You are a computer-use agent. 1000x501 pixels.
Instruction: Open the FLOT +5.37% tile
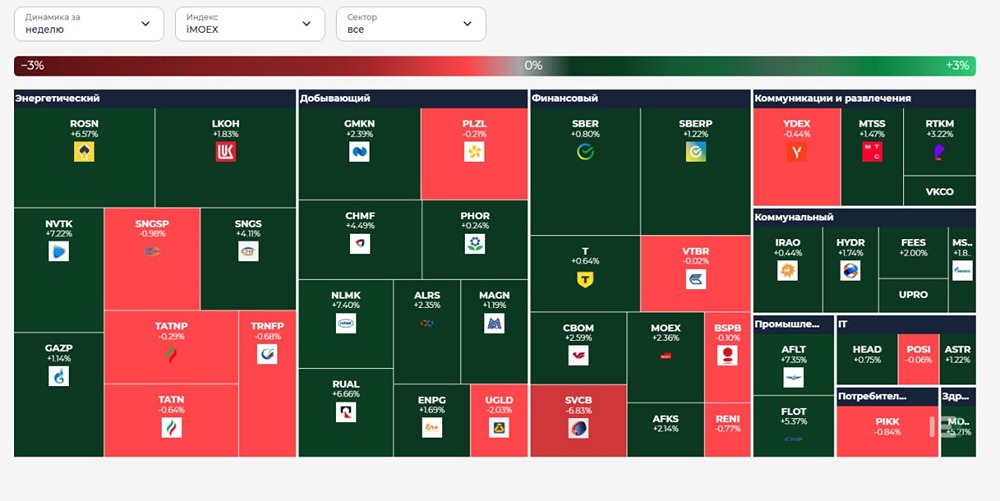[x=793, y=426]
